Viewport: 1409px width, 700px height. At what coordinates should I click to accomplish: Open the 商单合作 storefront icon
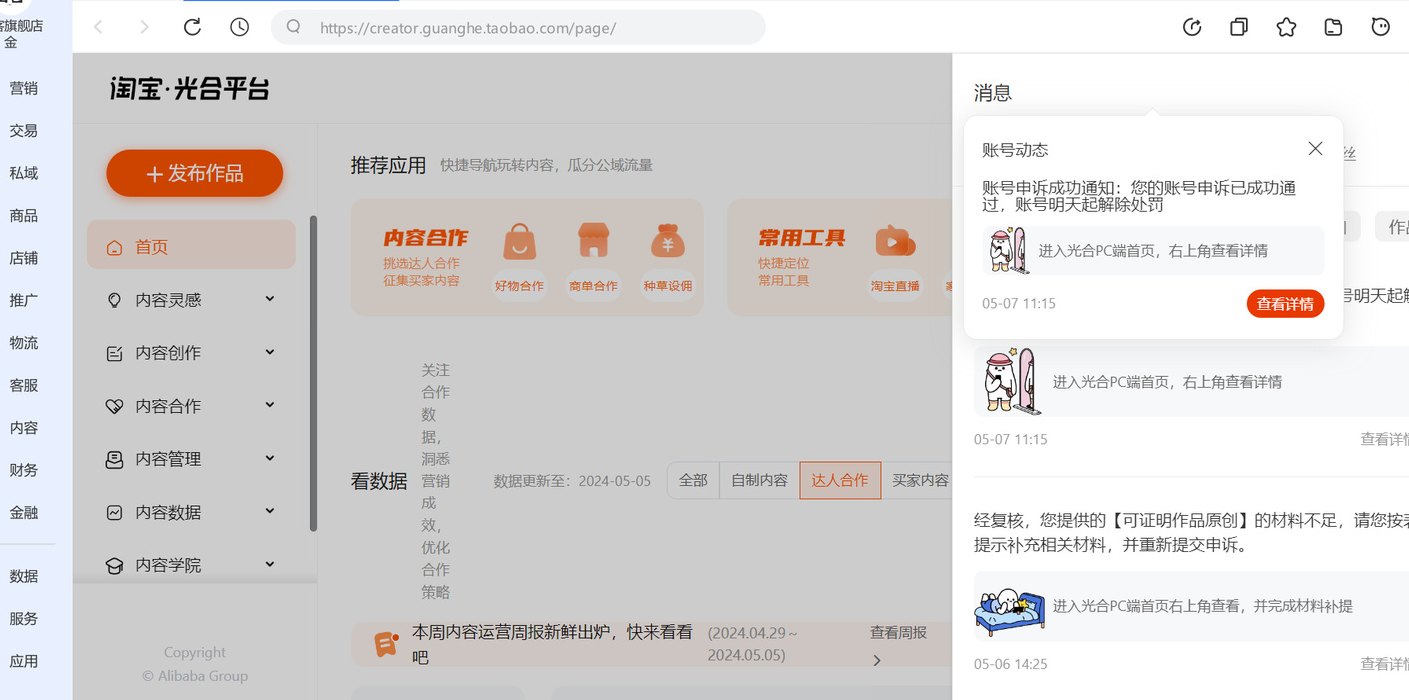(x=593, y=241)
